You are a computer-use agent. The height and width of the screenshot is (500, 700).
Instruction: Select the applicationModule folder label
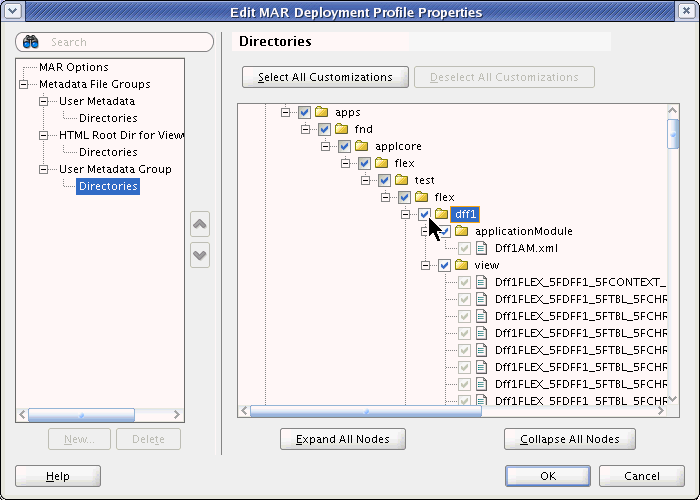523,231
